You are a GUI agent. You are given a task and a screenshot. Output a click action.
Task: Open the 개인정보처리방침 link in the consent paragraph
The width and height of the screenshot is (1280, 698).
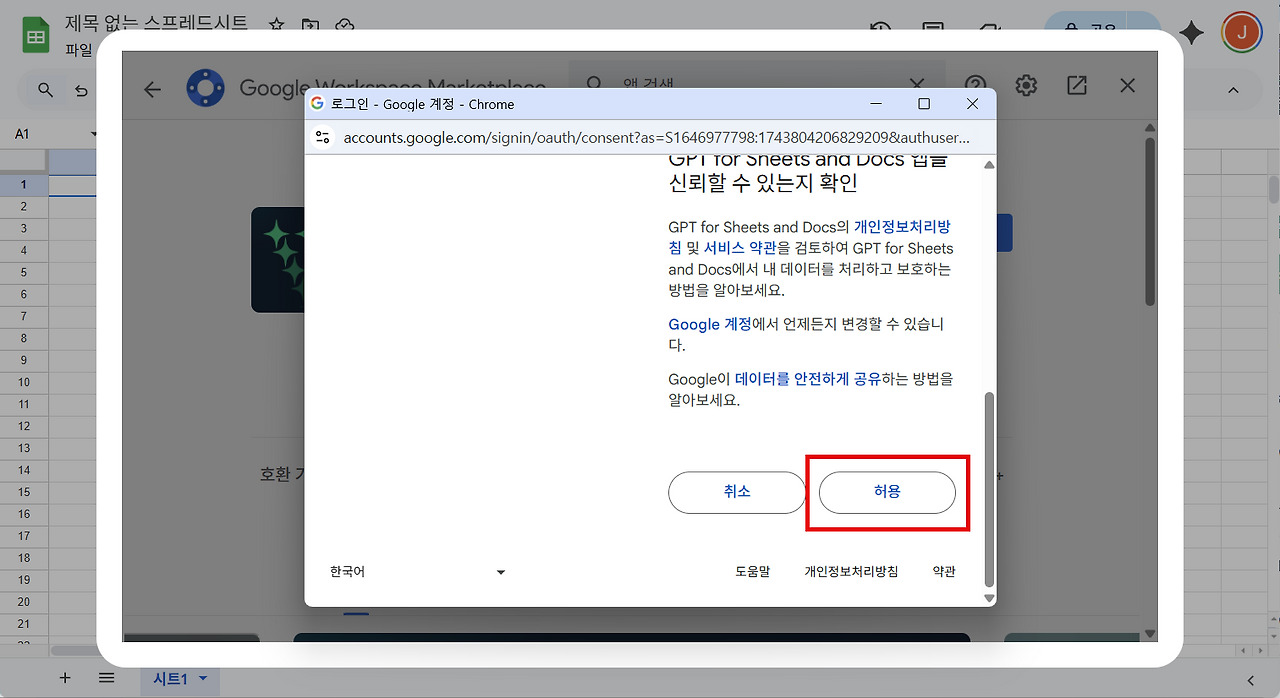810,237
